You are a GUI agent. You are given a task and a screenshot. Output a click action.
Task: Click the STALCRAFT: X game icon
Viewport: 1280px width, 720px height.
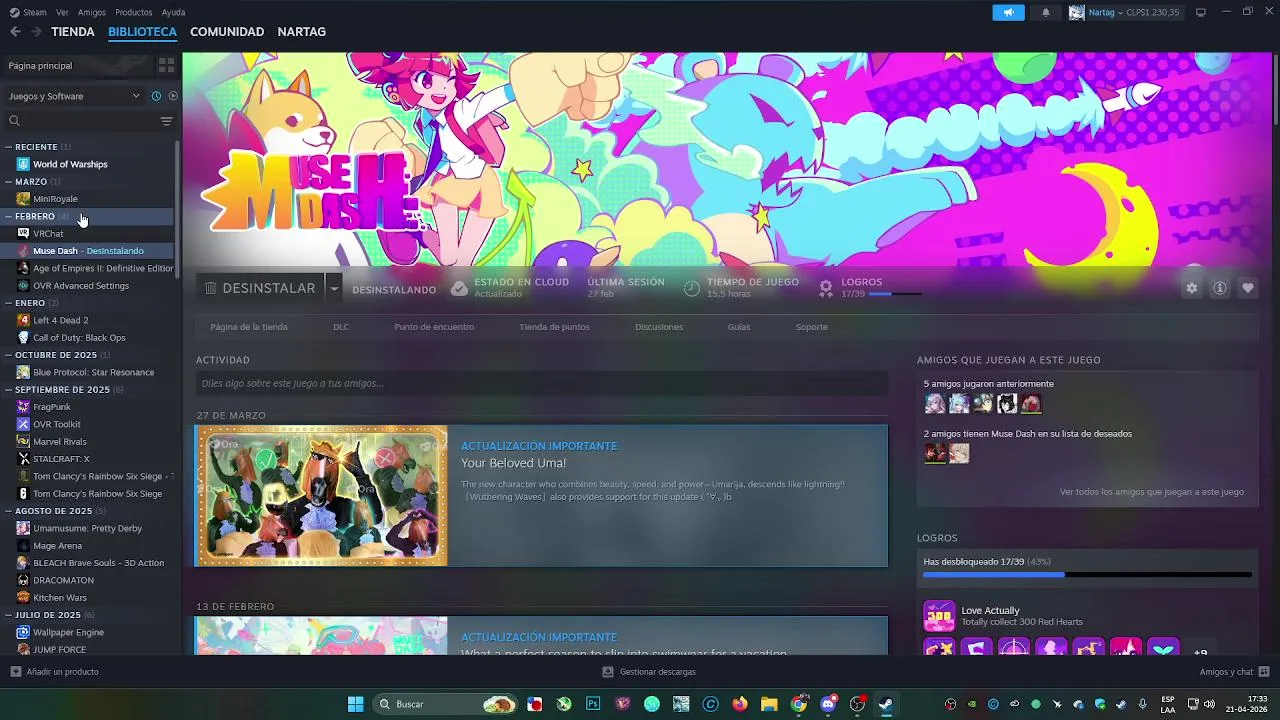click(x=23, y=459)
